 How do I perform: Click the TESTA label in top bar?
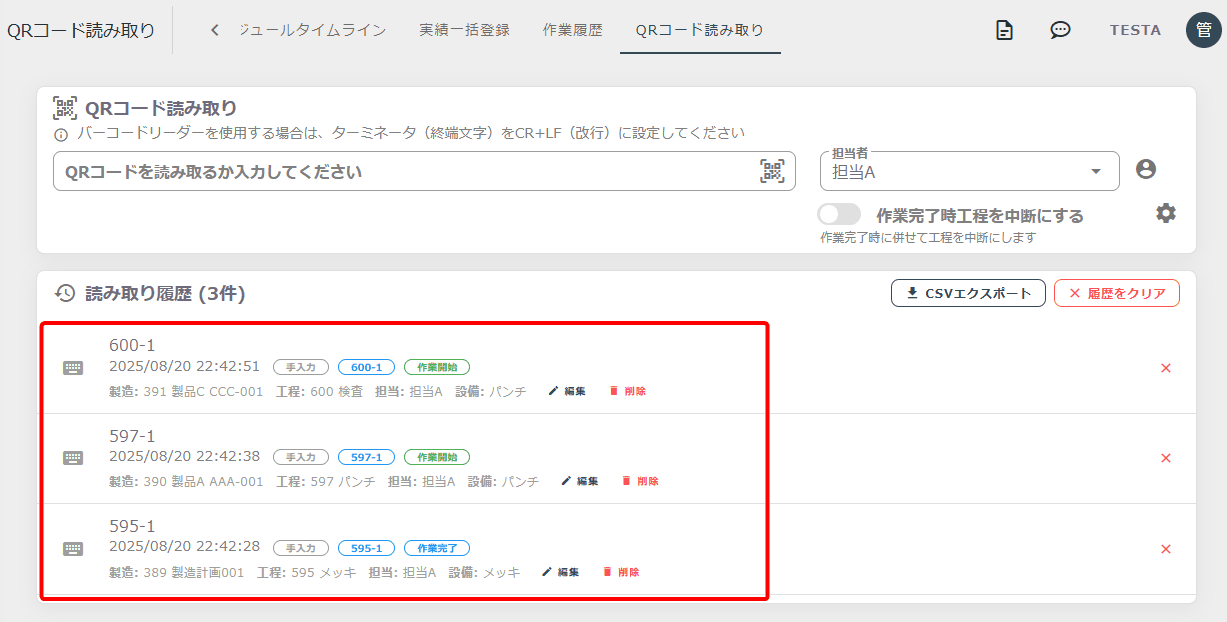tap(1135, 30)
